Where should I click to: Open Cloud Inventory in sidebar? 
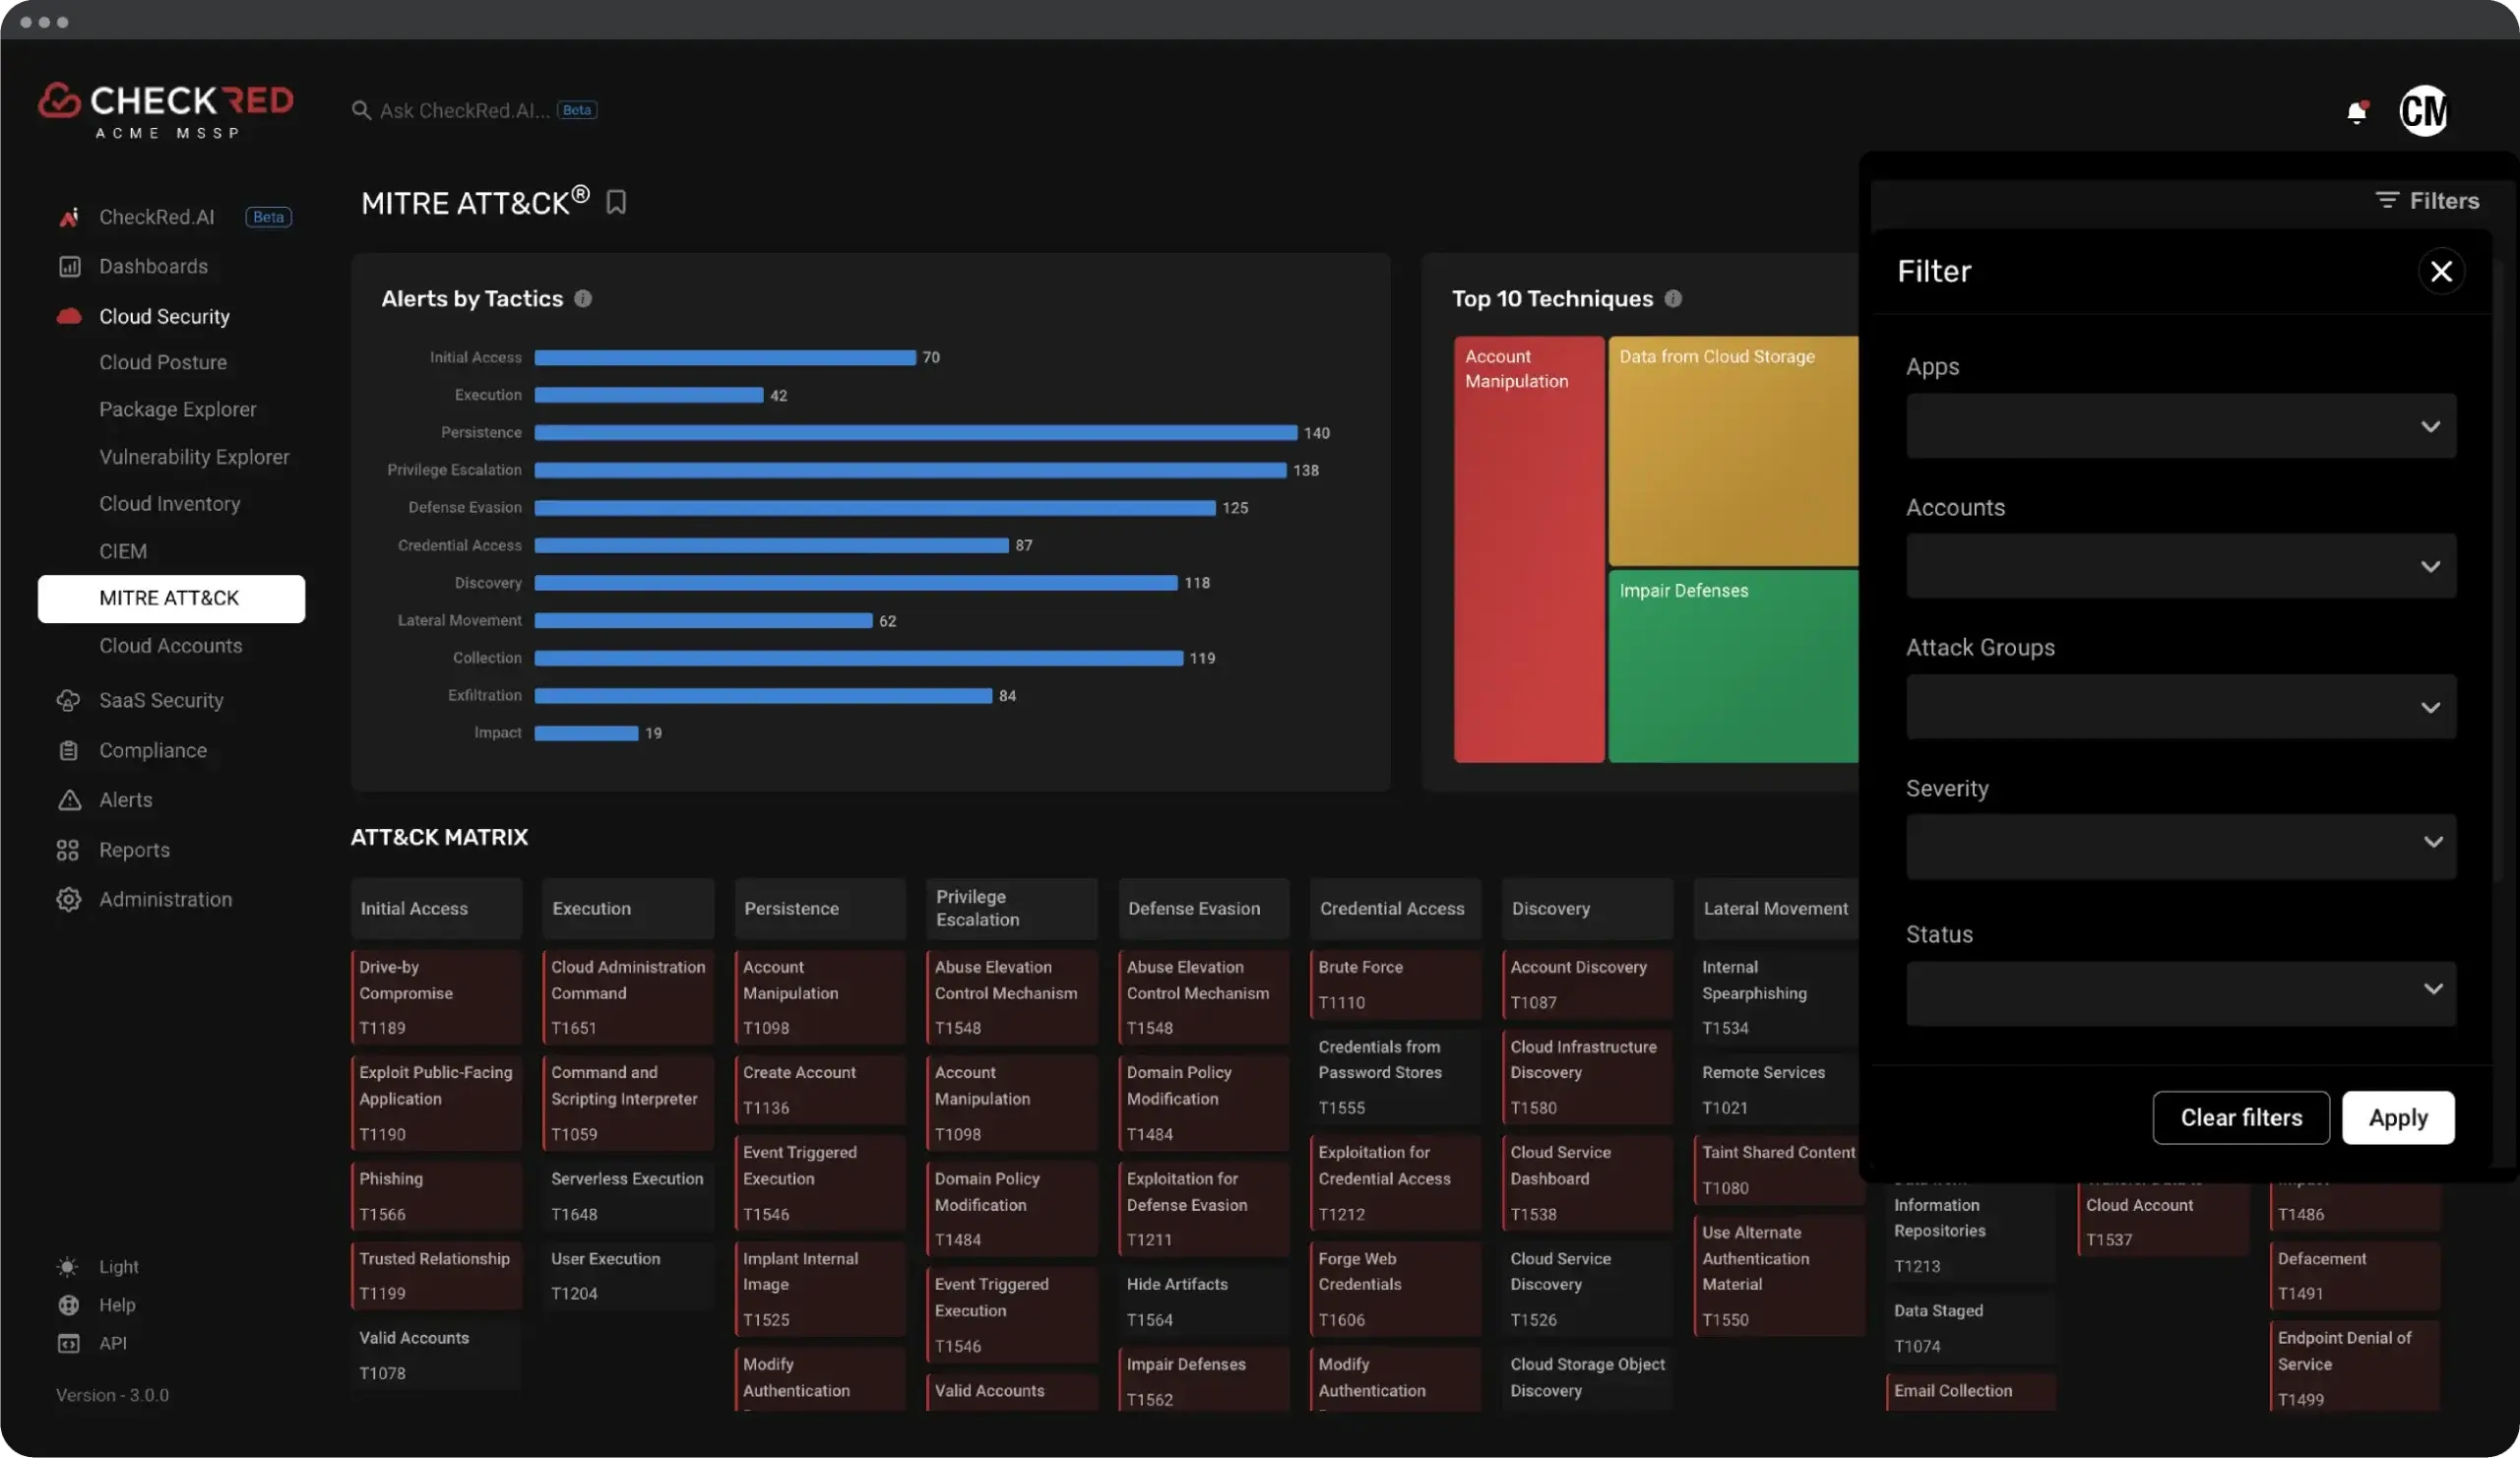(169, 503)
